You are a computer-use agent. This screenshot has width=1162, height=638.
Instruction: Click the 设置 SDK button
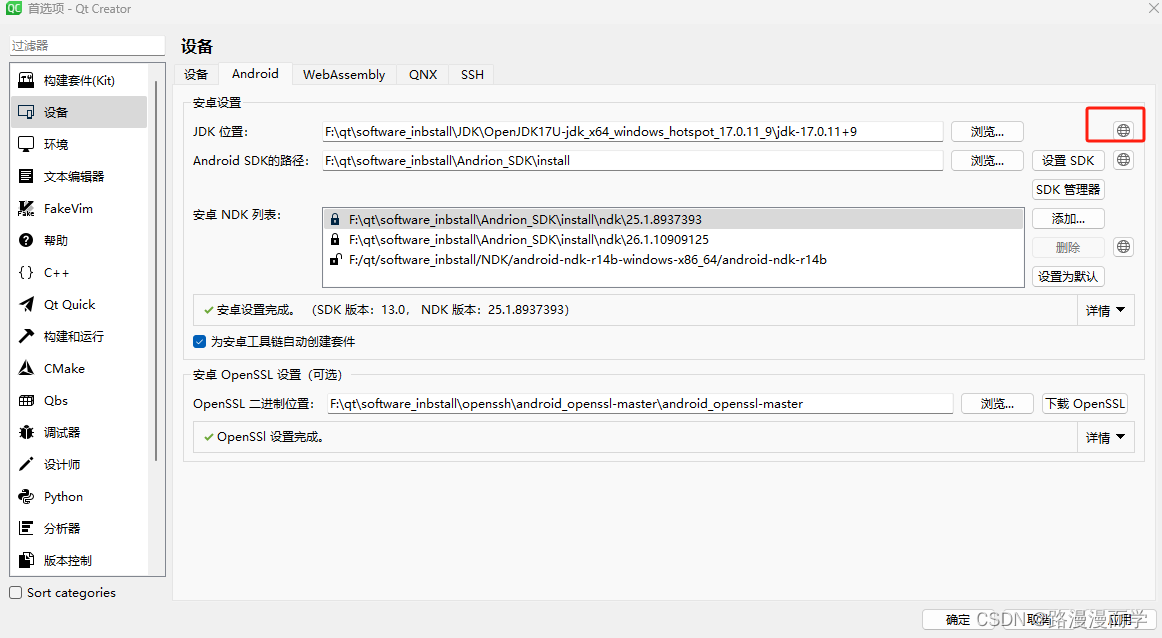click(x=1068, y=160)
